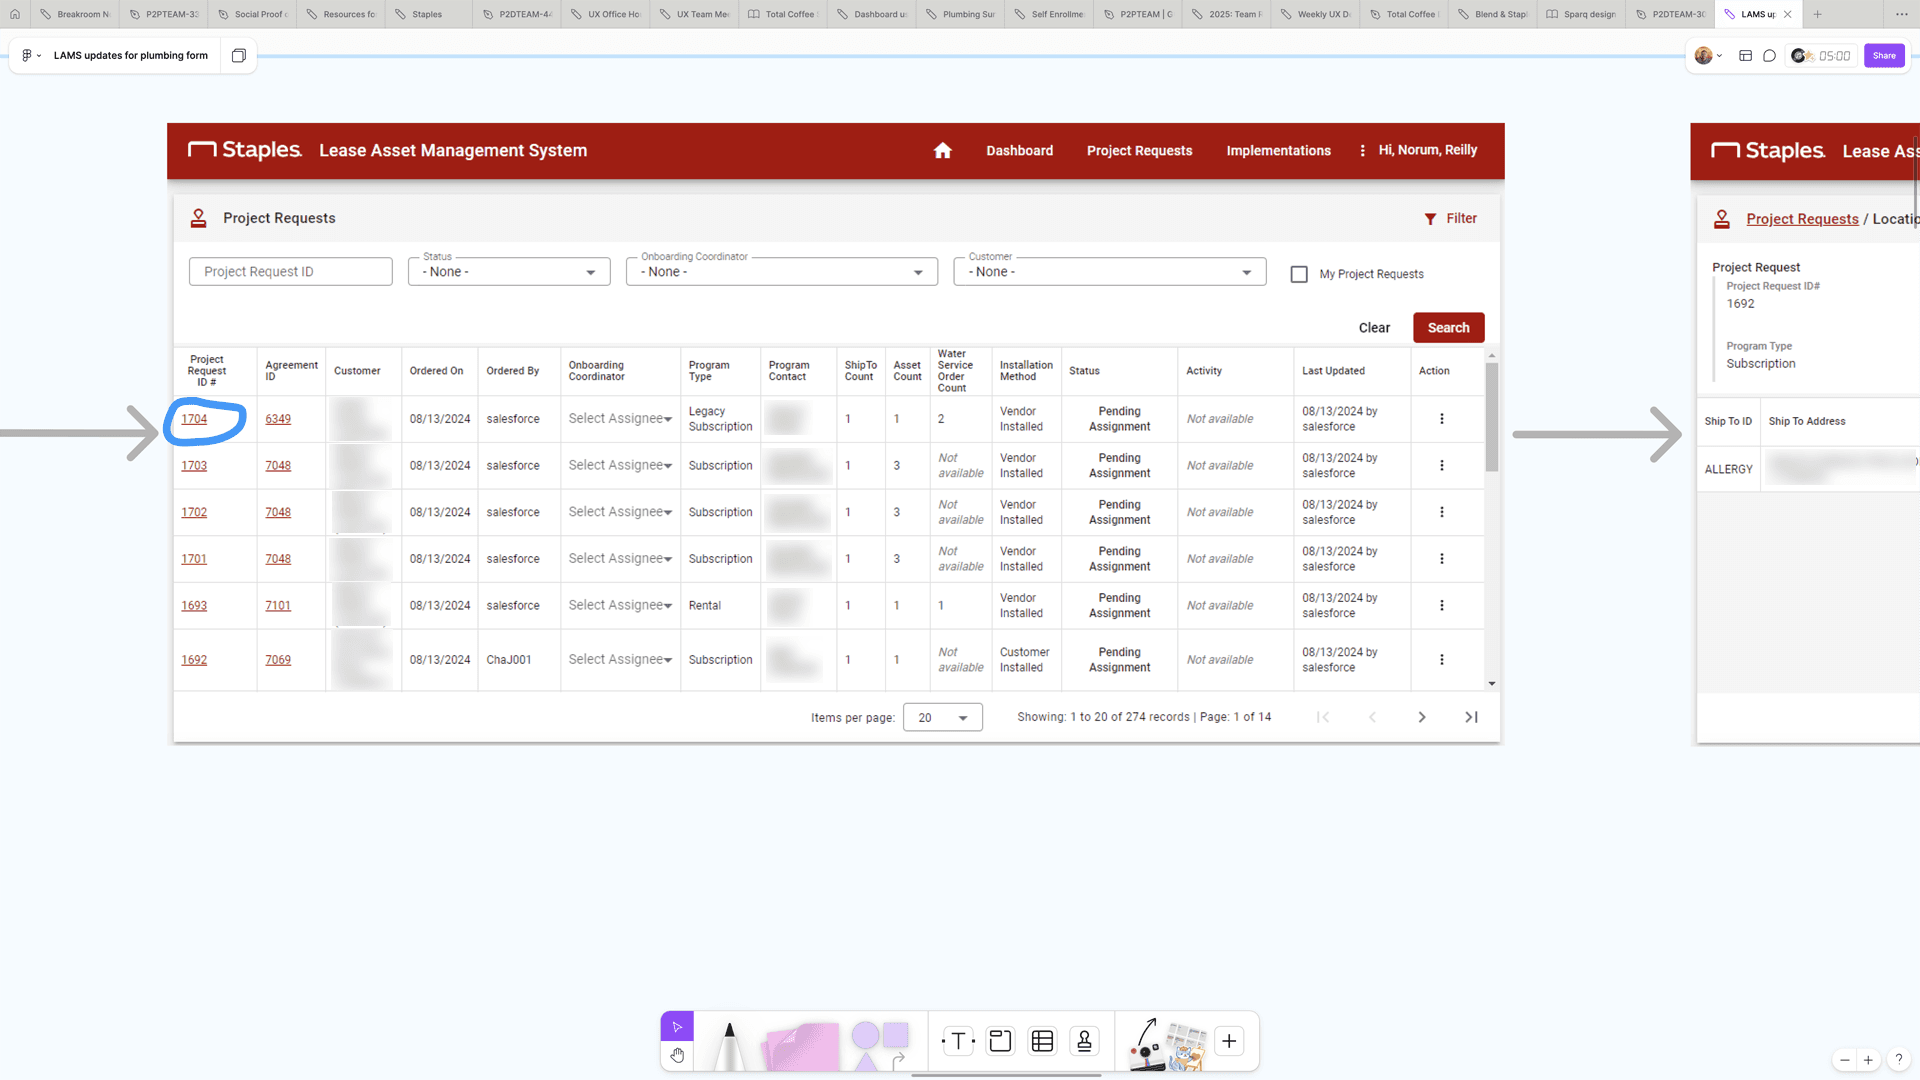Jump to the last page of records
Viewport: 1920px width, 1080px height.
(x=1471, y=717)
